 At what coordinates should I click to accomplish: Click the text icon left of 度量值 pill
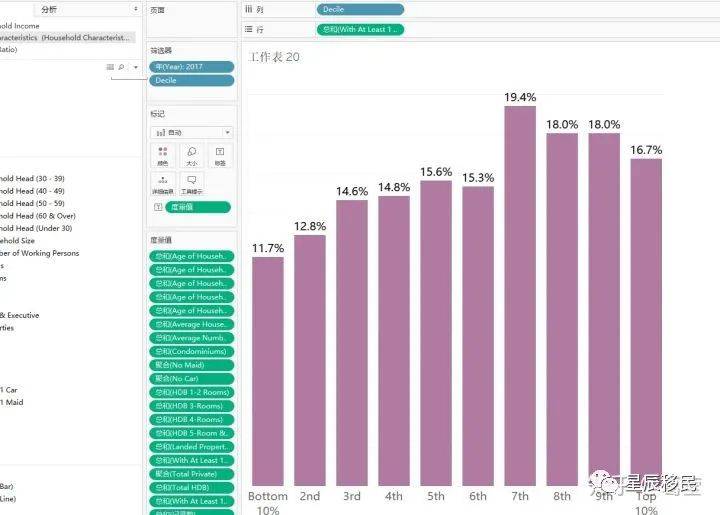tap(158, 207)
